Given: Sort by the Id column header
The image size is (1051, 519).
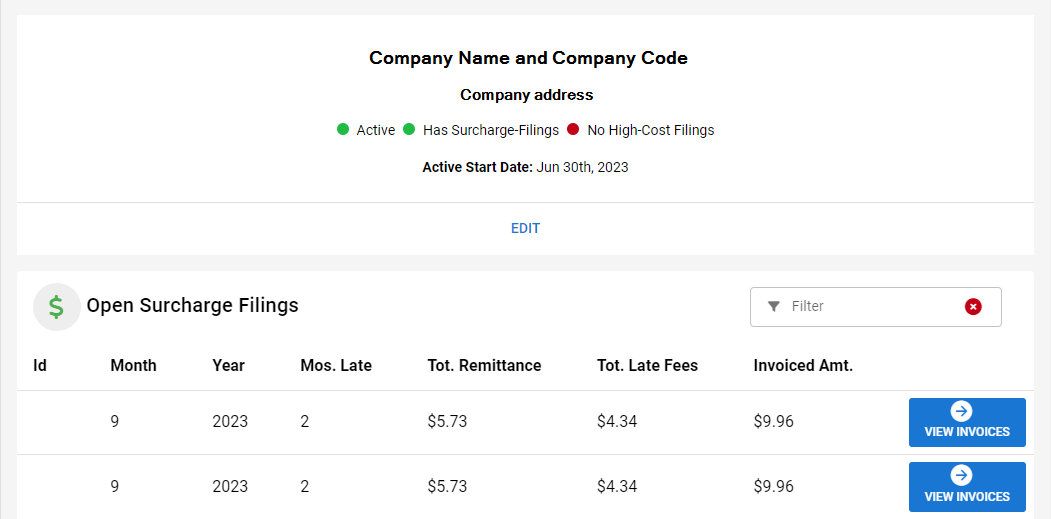Looking at the screenshot, I should [x=40, y=365].
